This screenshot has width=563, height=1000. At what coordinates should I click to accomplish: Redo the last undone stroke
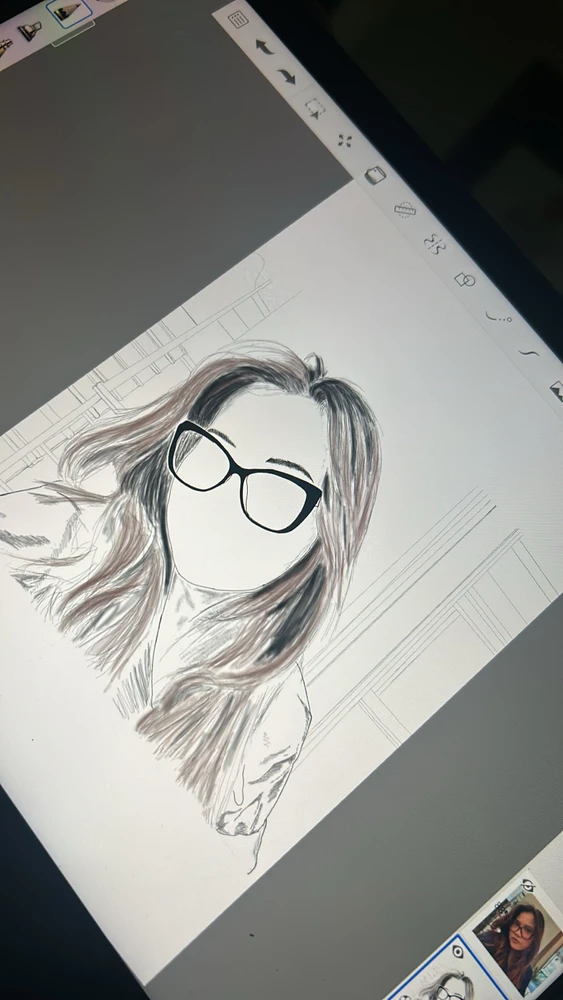click(x=288, y=77)
